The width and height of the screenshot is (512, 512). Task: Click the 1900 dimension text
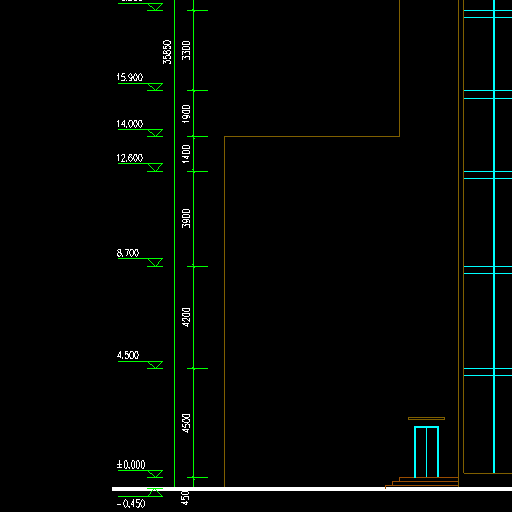coord(186,114)
